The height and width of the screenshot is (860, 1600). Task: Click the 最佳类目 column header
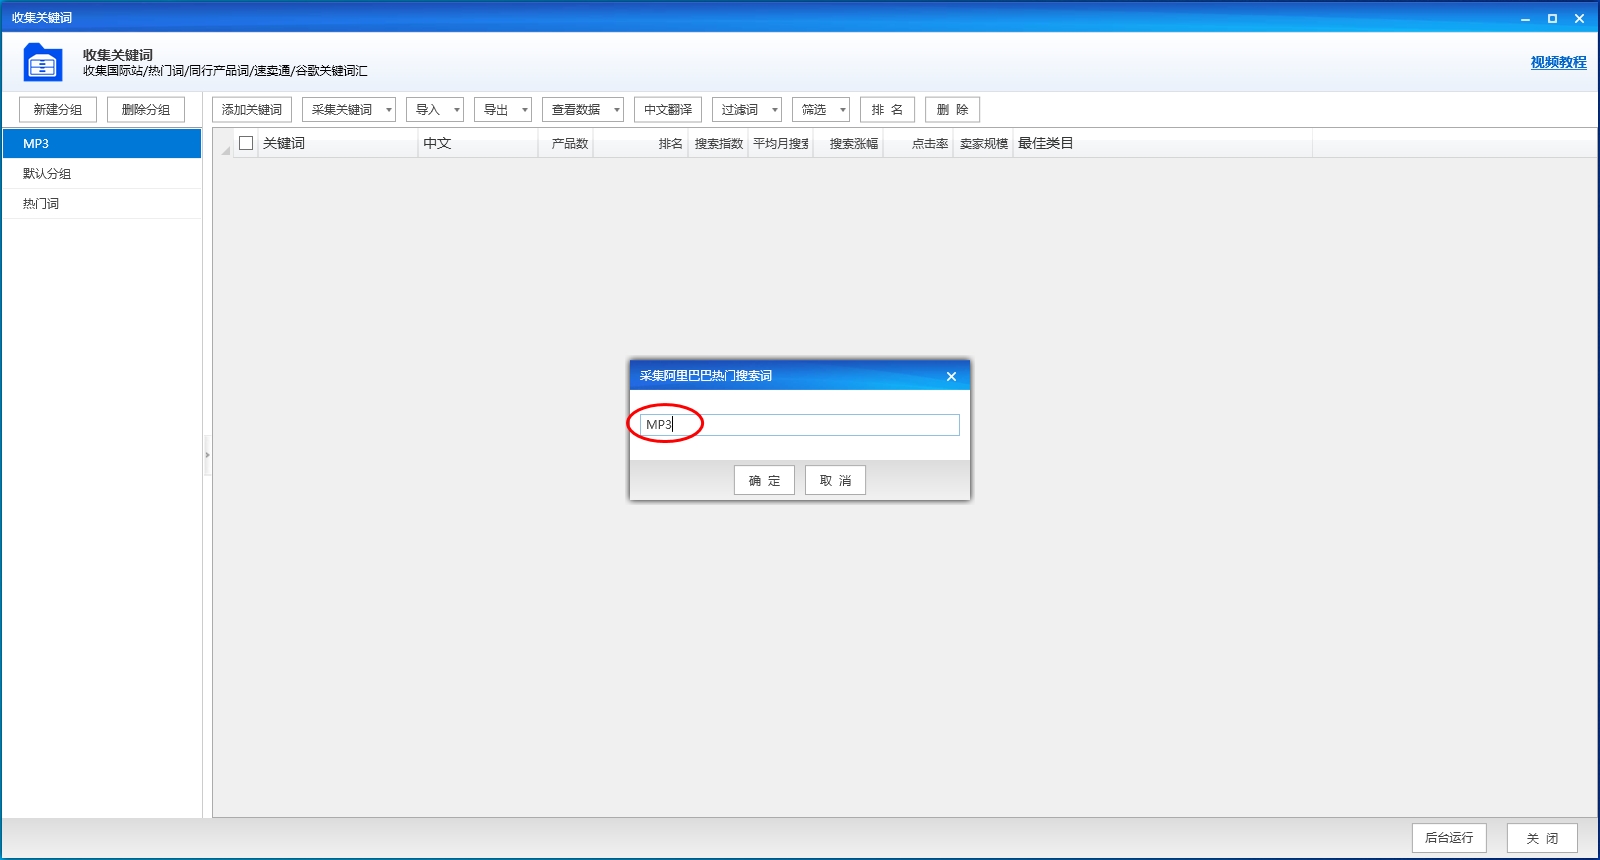[x=1163, y=143]
